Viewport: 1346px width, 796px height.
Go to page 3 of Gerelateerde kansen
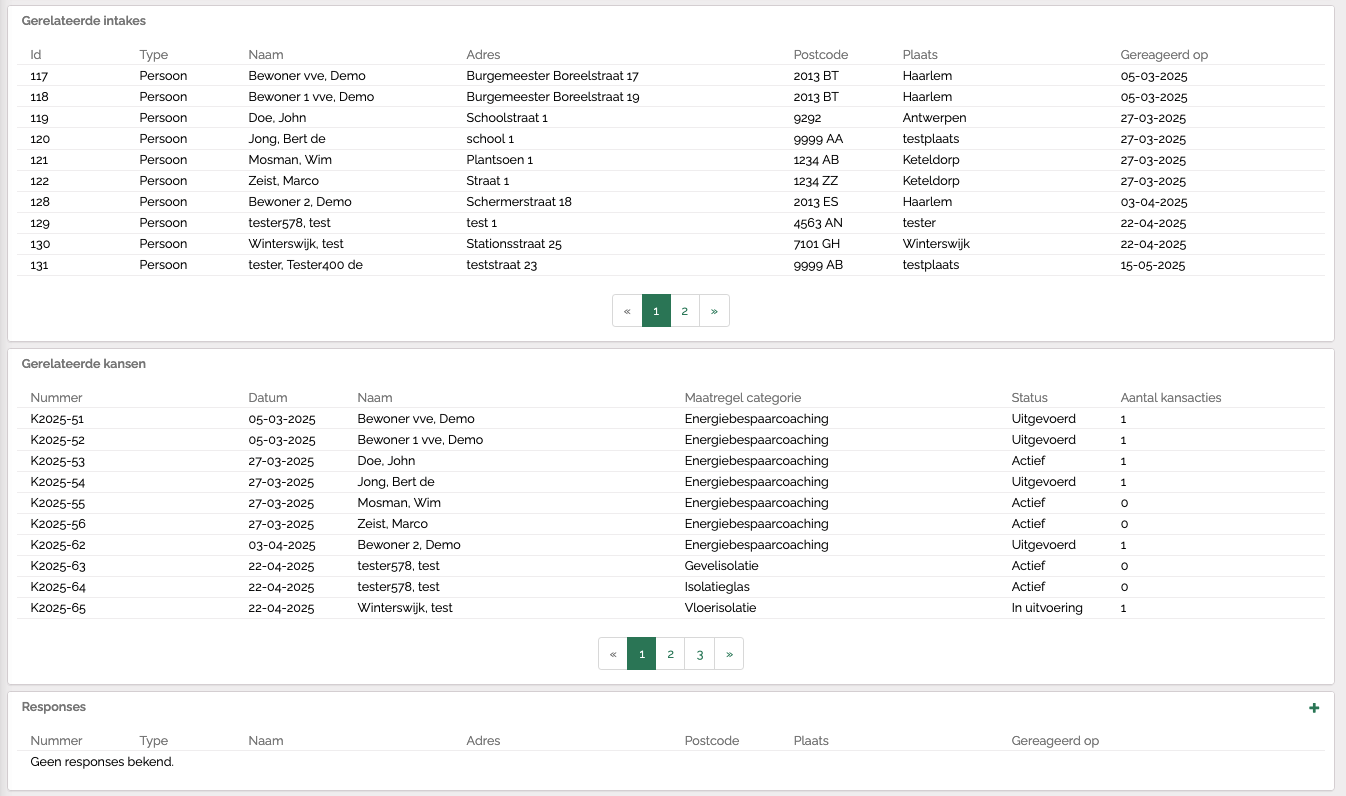click(x=700, y=654)
